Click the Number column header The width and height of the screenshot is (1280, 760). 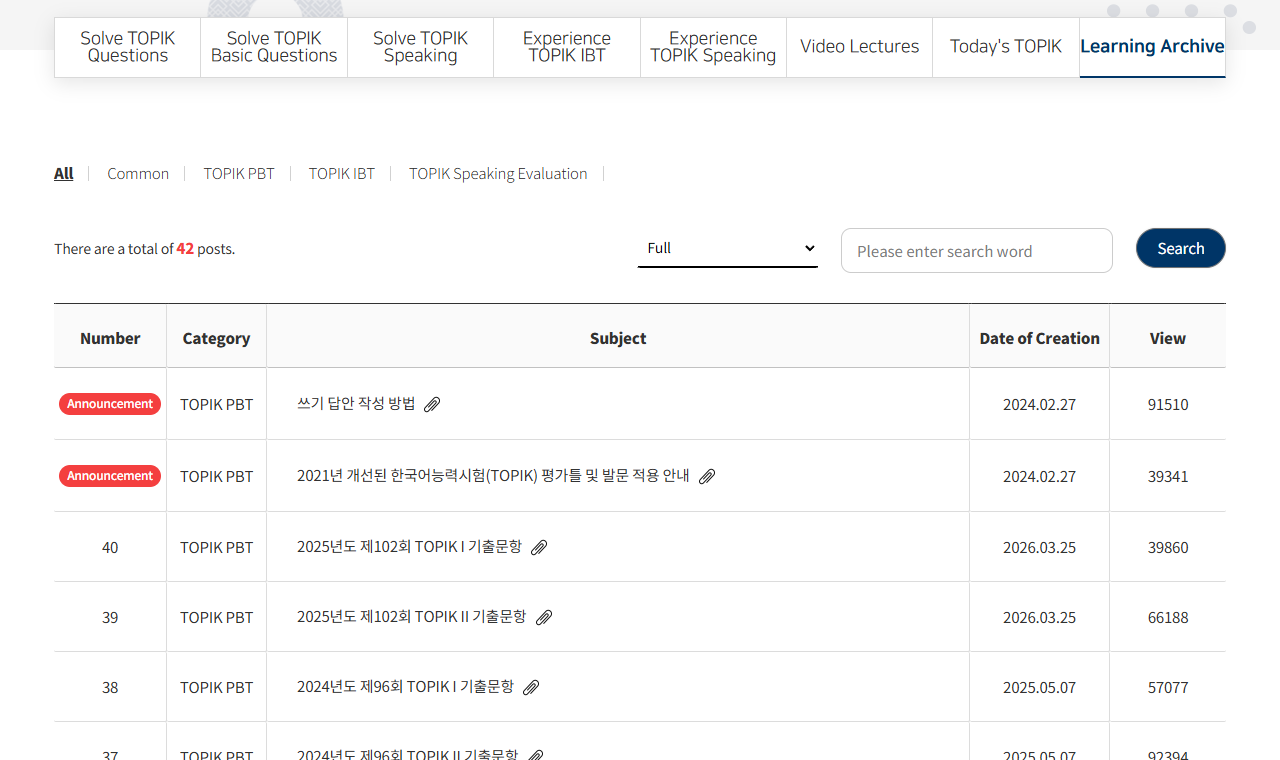[110, 338]
